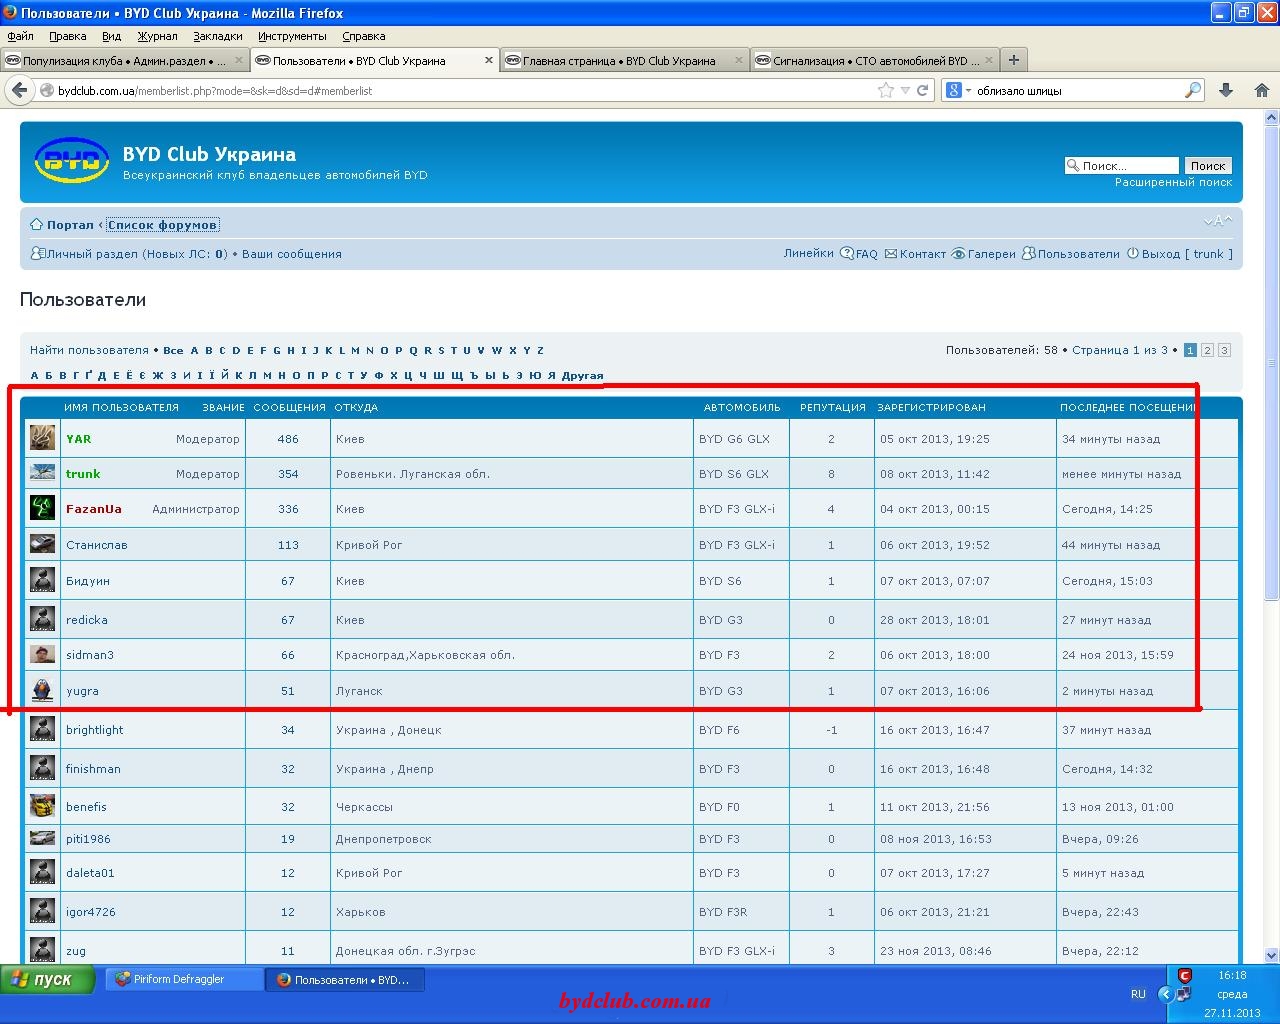1280x1024 pixels.
Task: Open the search engine selector dropdown
Action: pos(957,90)
